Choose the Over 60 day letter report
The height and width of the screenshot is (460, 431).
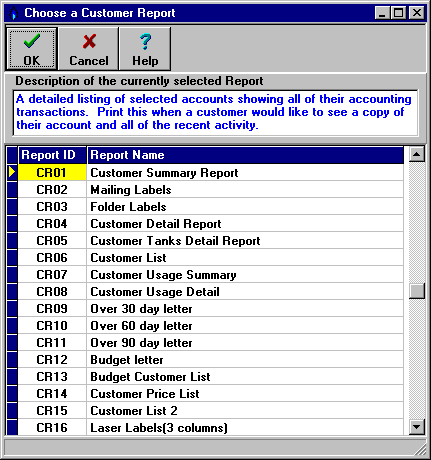click(x=211, y=326)
